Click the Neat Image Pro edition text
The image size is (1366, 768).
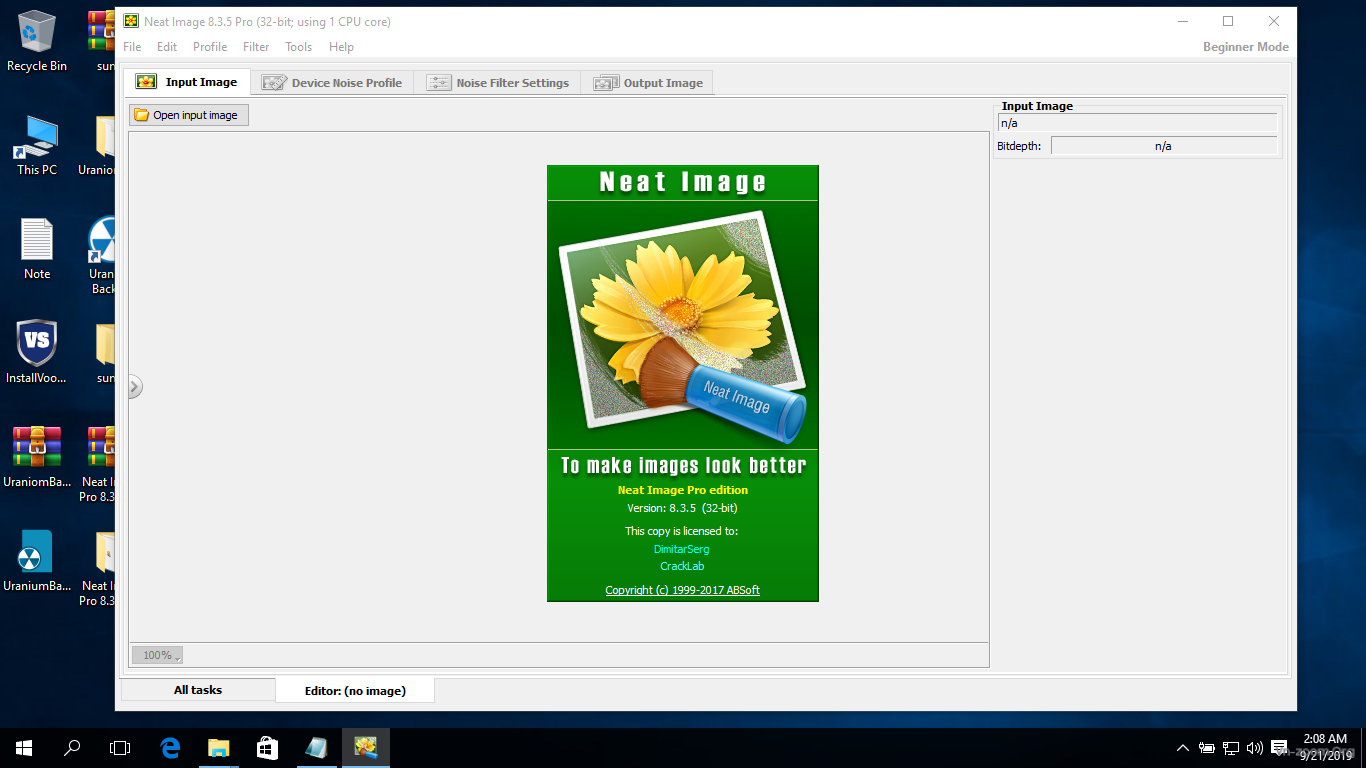[x=682, y=490]
